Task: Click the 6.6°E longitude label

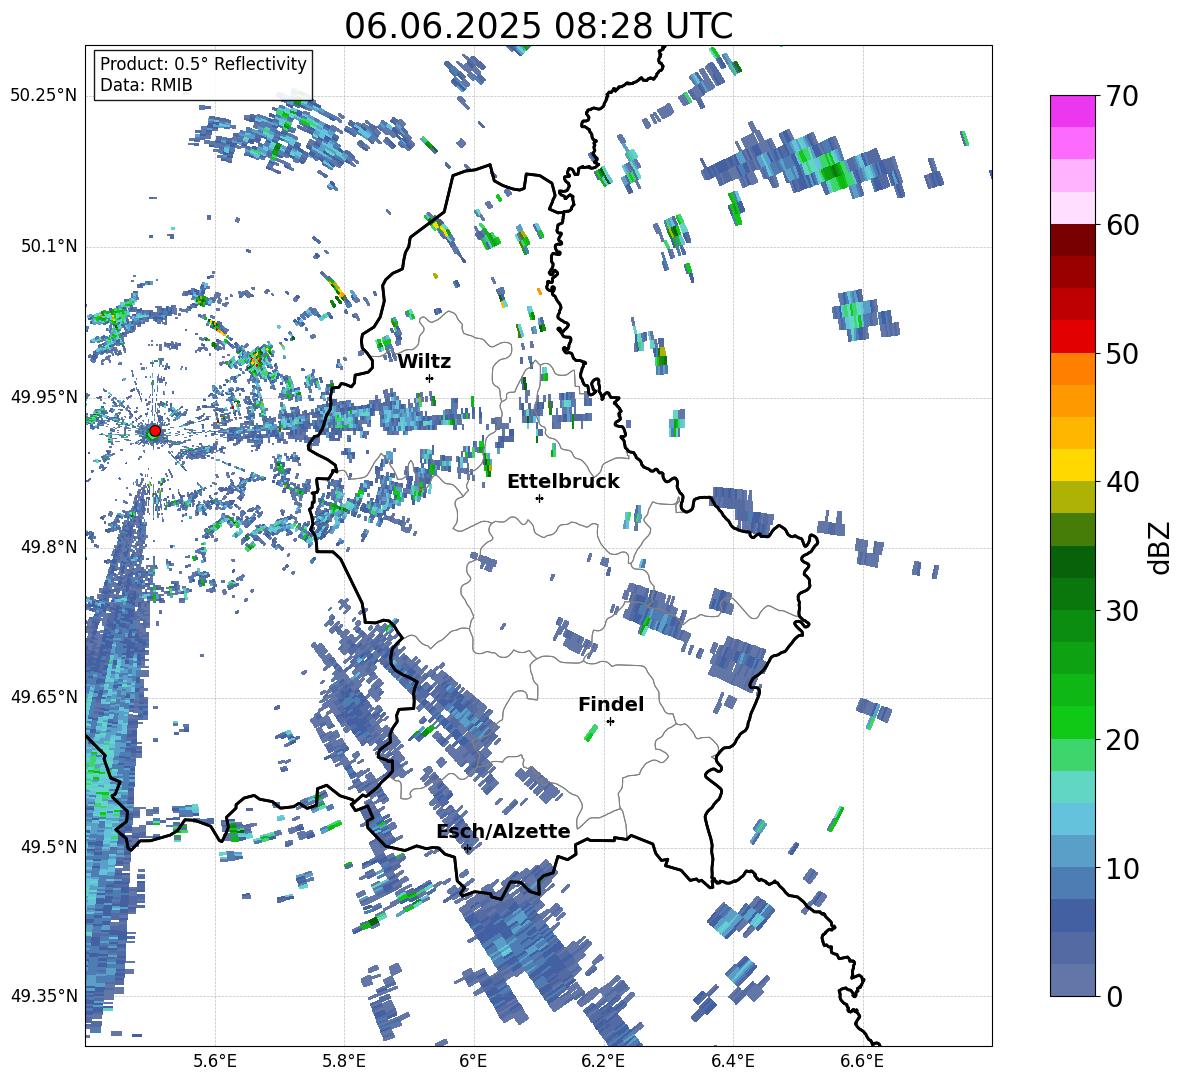Action: coord(862,1061)
